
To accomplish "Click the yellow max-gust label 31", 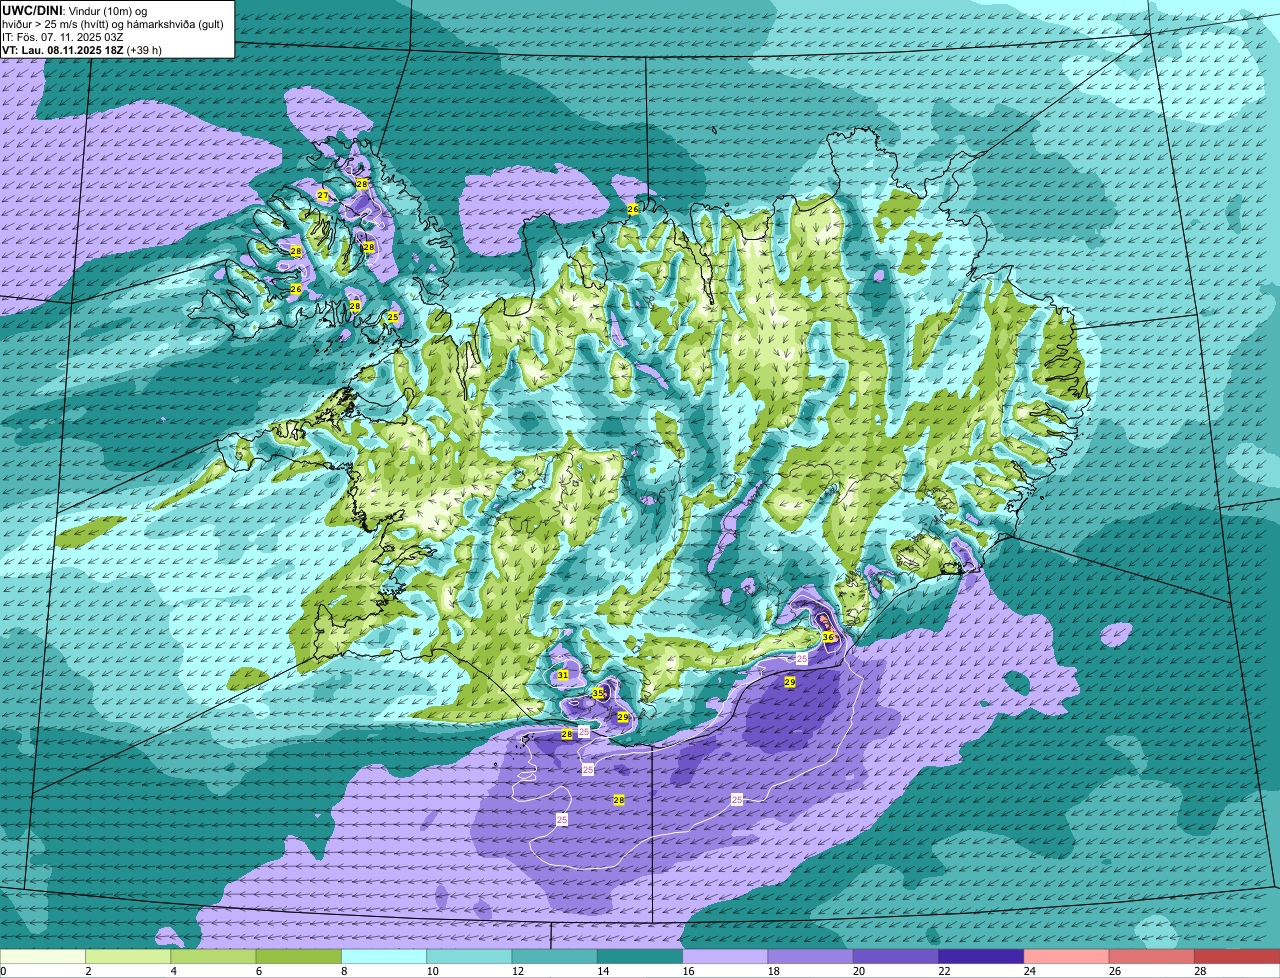I will point(563,675).
